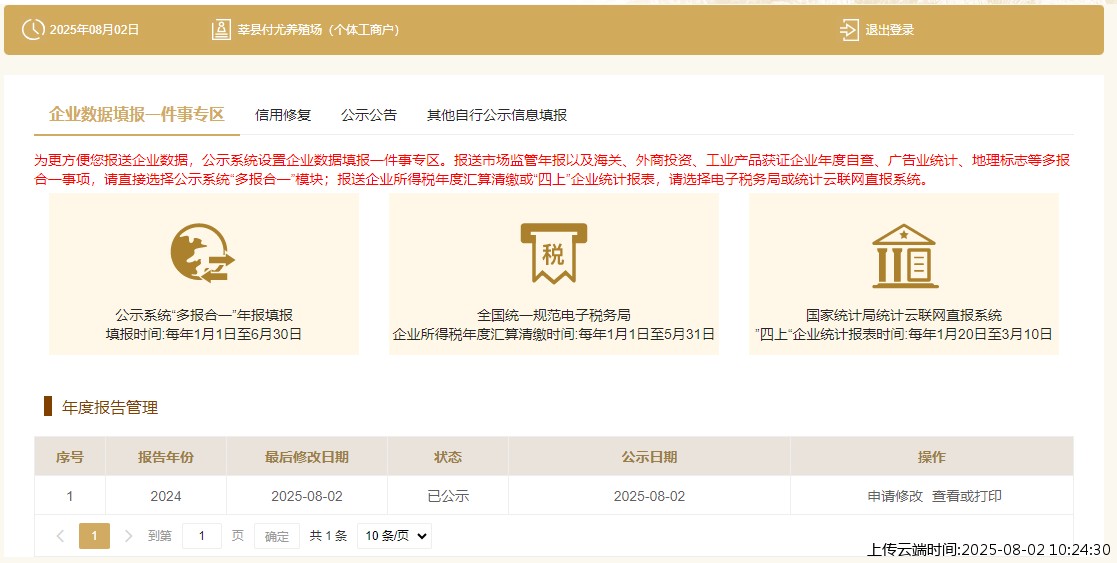Viewport: 1117px width, 563px height.
Task: Open 国家统计局统计云联网直报系统 card text
Action: pyautogui.click(x=904, y=315)
